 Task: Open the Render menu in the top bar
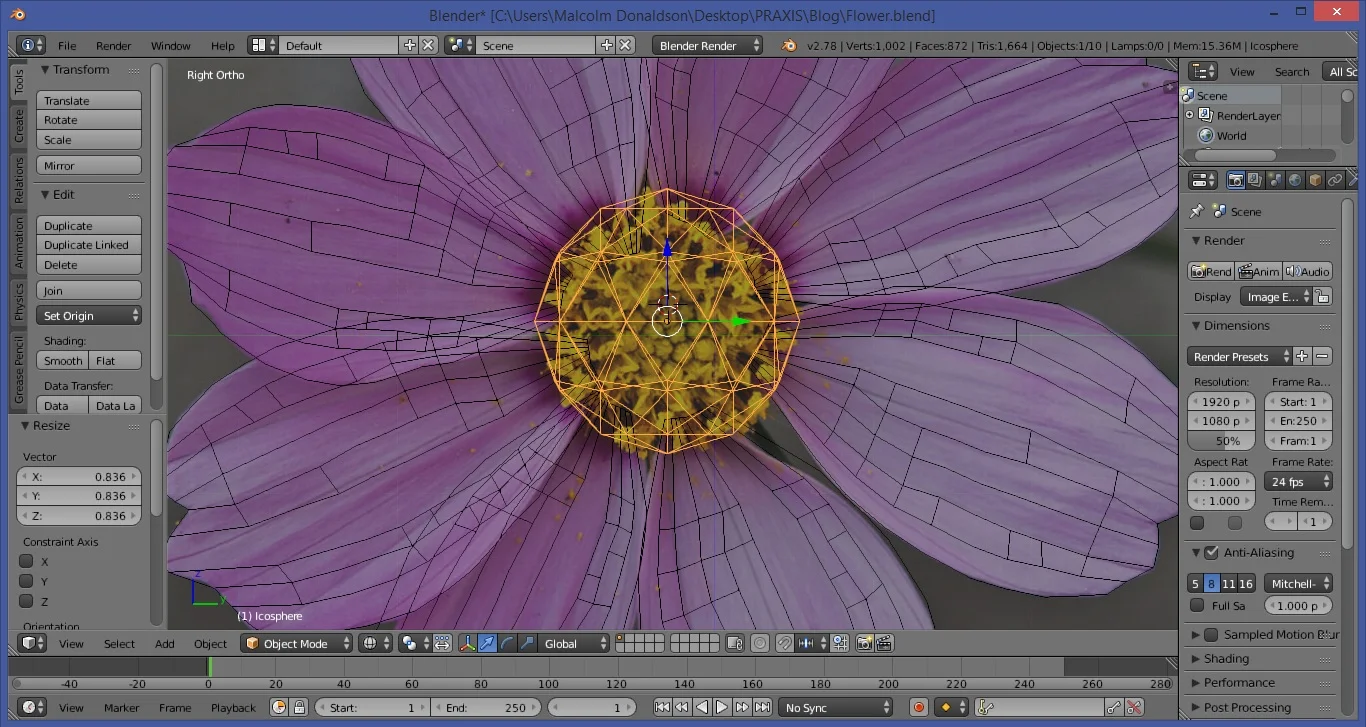point(113,45)
